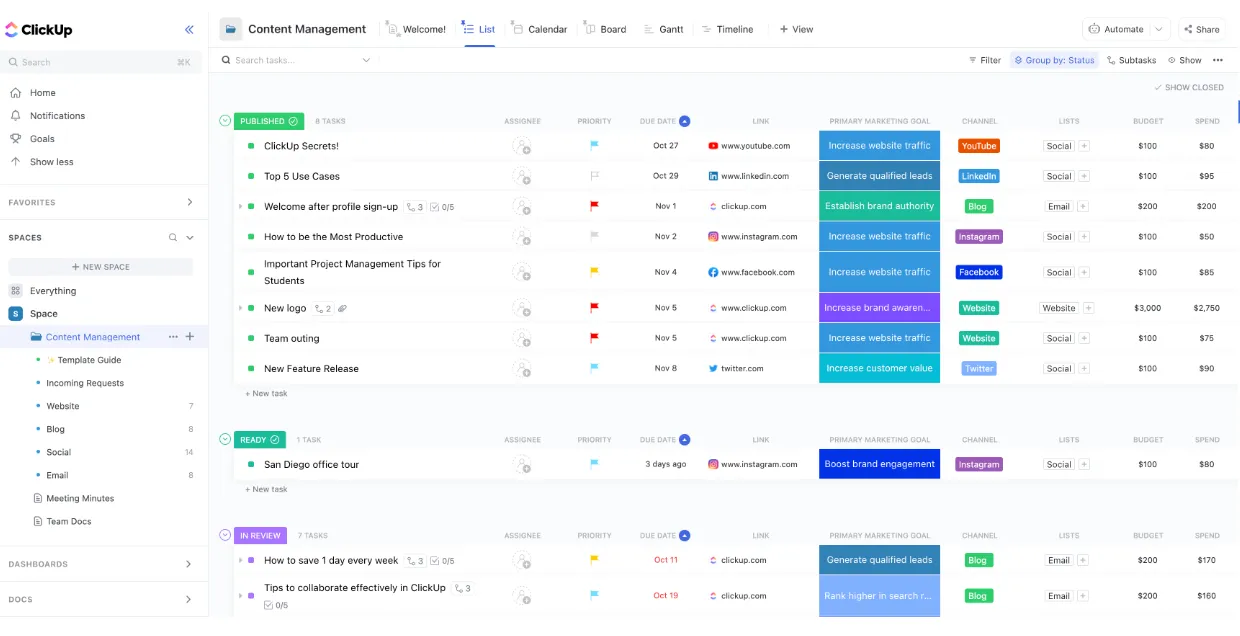The height and width of the screenshot is (636, 1240).
Task: Expand the Docs section
Action: [189, 600]
